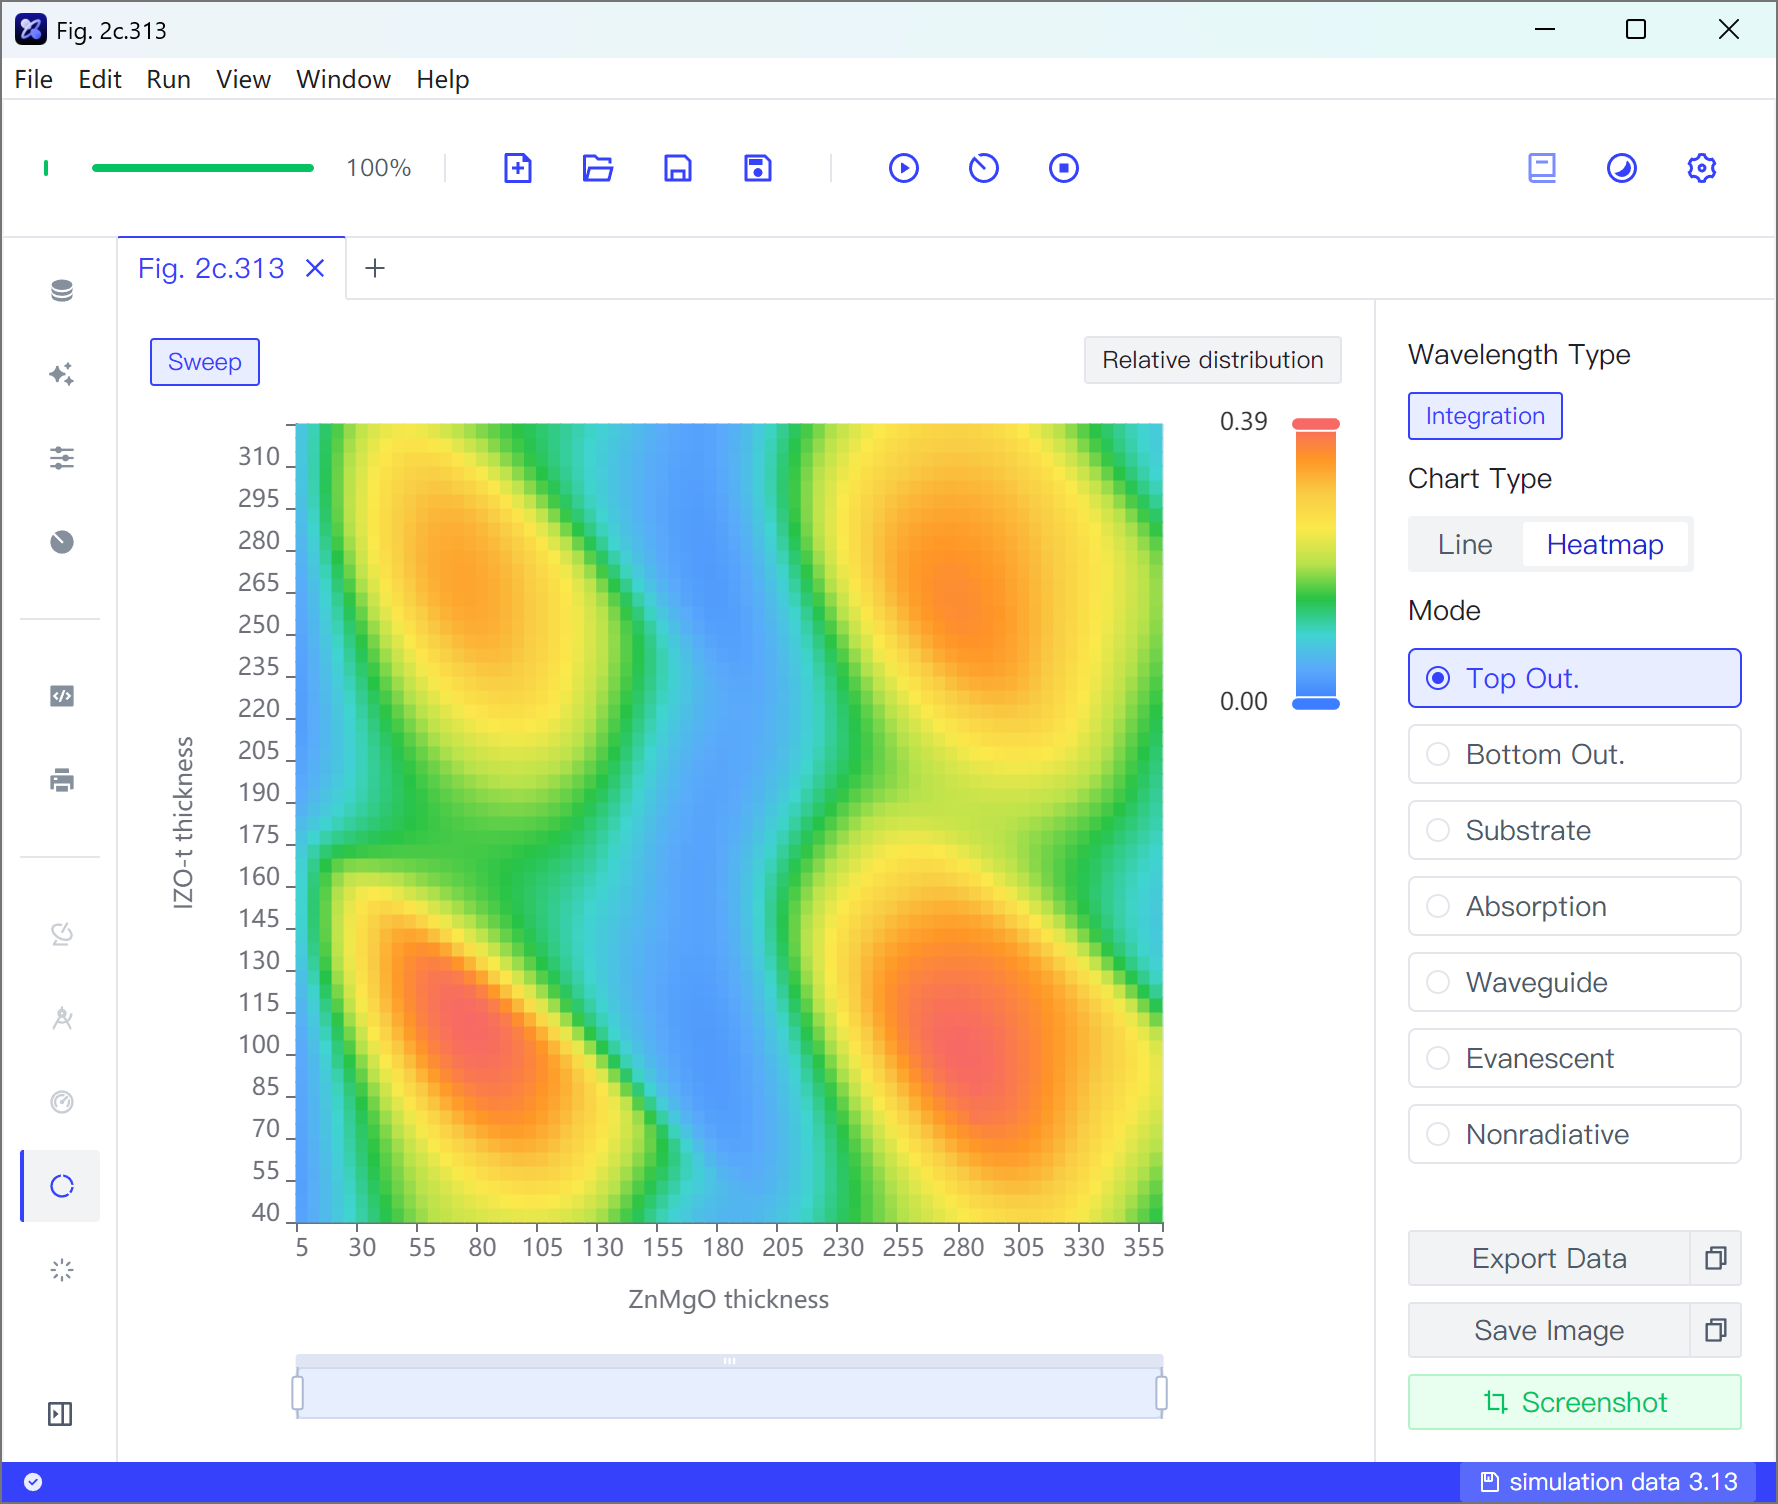
Task: Open the File menu
Action: pyautogui.click(x=34, y=79)
